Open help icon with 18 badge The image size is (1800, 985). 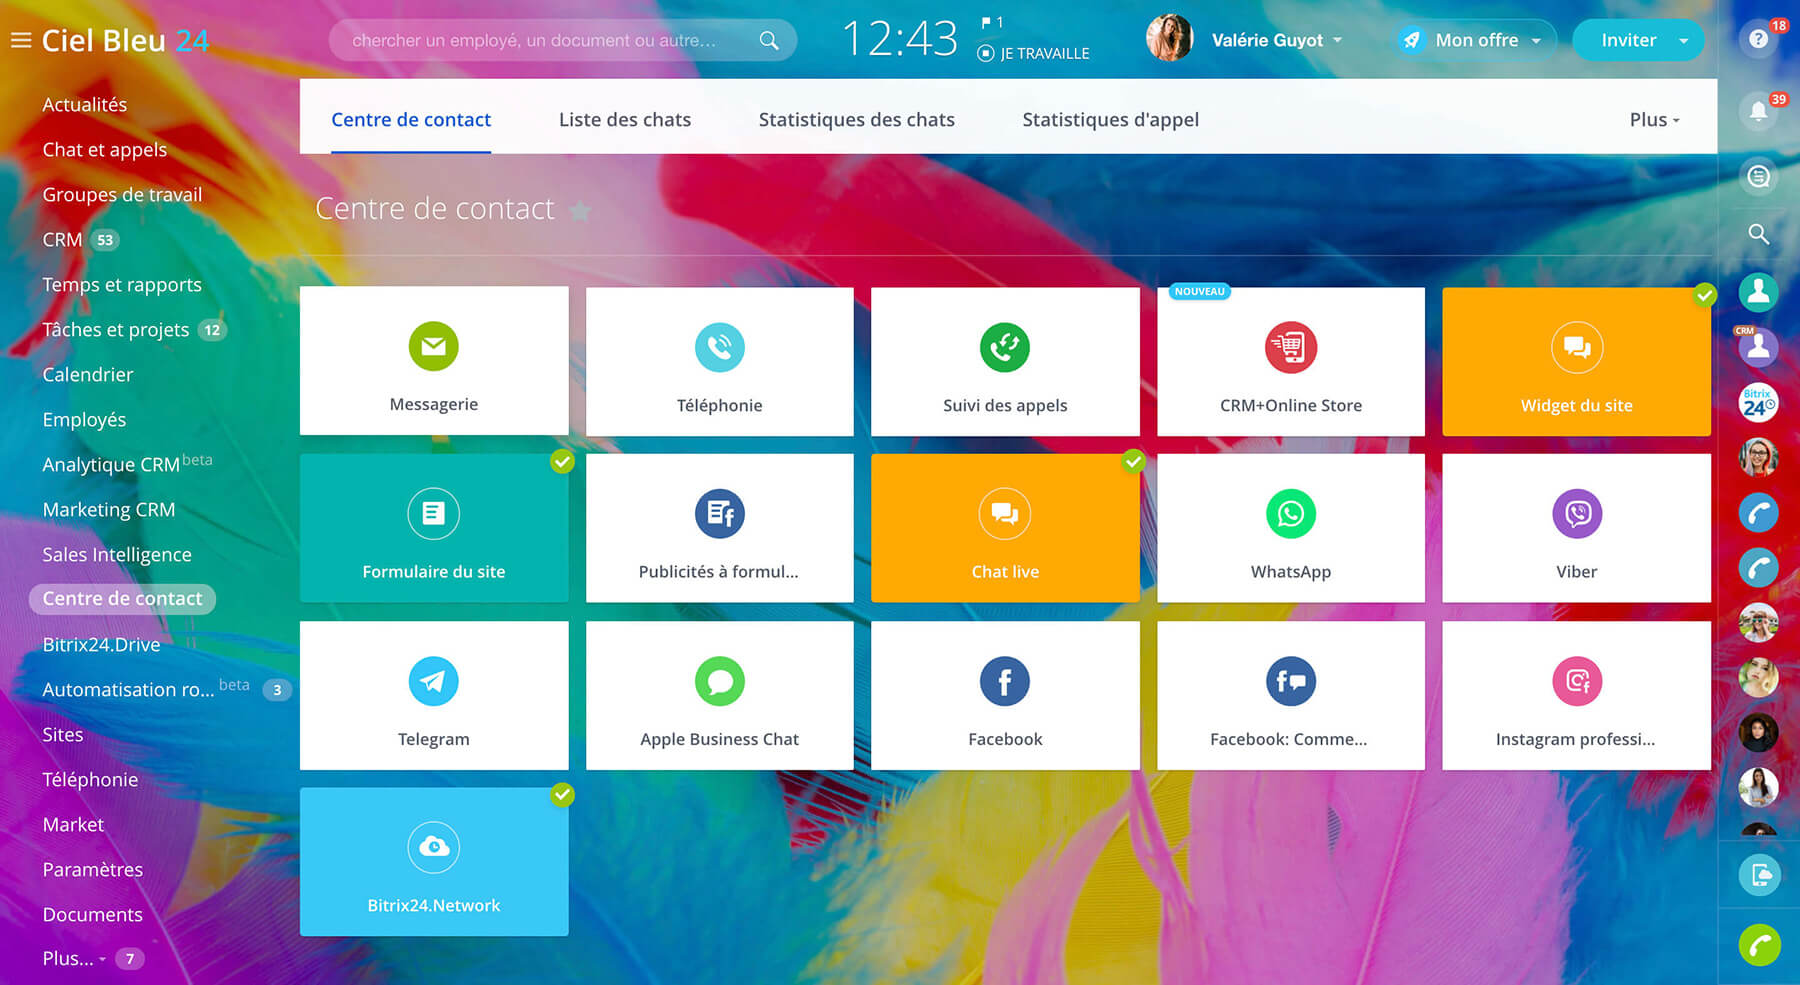pos(1759,39)
